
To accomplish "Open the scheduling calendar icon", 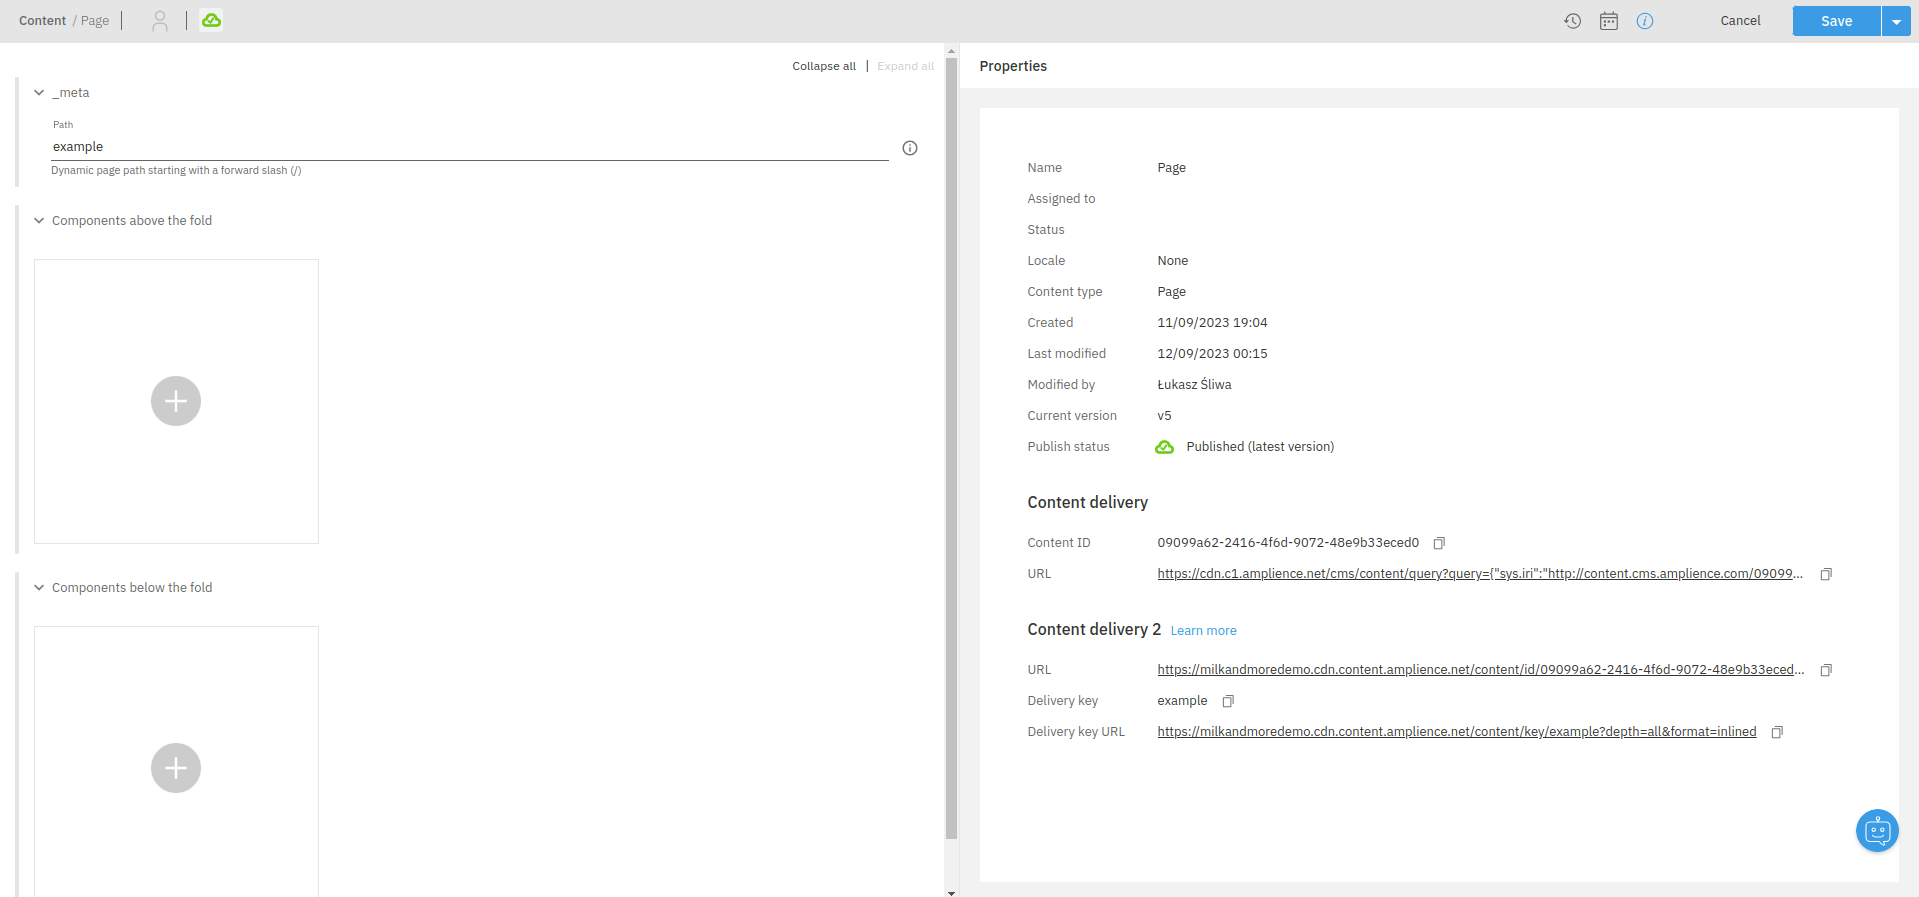I will tap(1608, 21).
